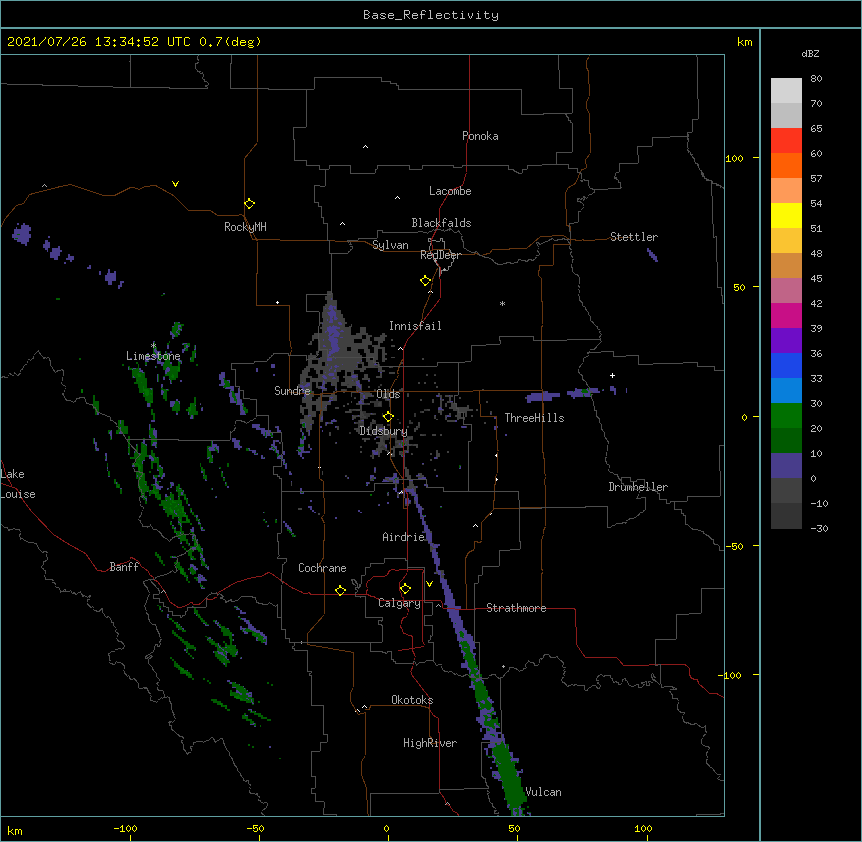Viewport: 862px width, 842px height.
Task: Click the Lacombe city label
Action: 450,191
